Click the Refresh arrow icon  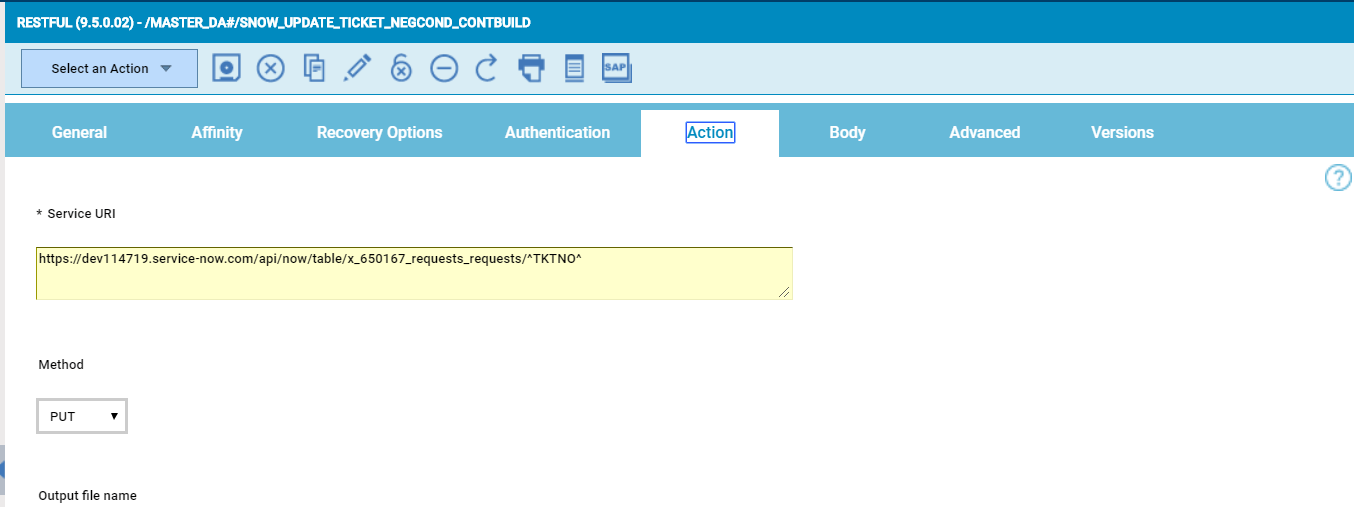click(x=487, y=68)
